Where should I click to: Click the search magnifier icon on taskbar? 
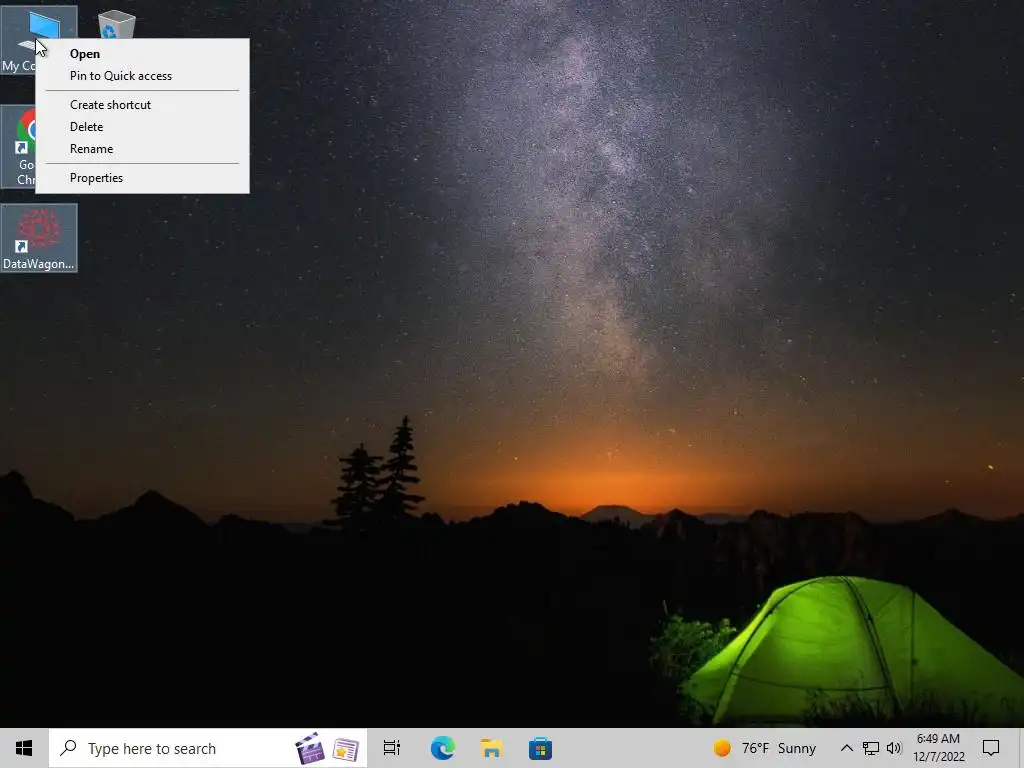(x=68, y=747)
